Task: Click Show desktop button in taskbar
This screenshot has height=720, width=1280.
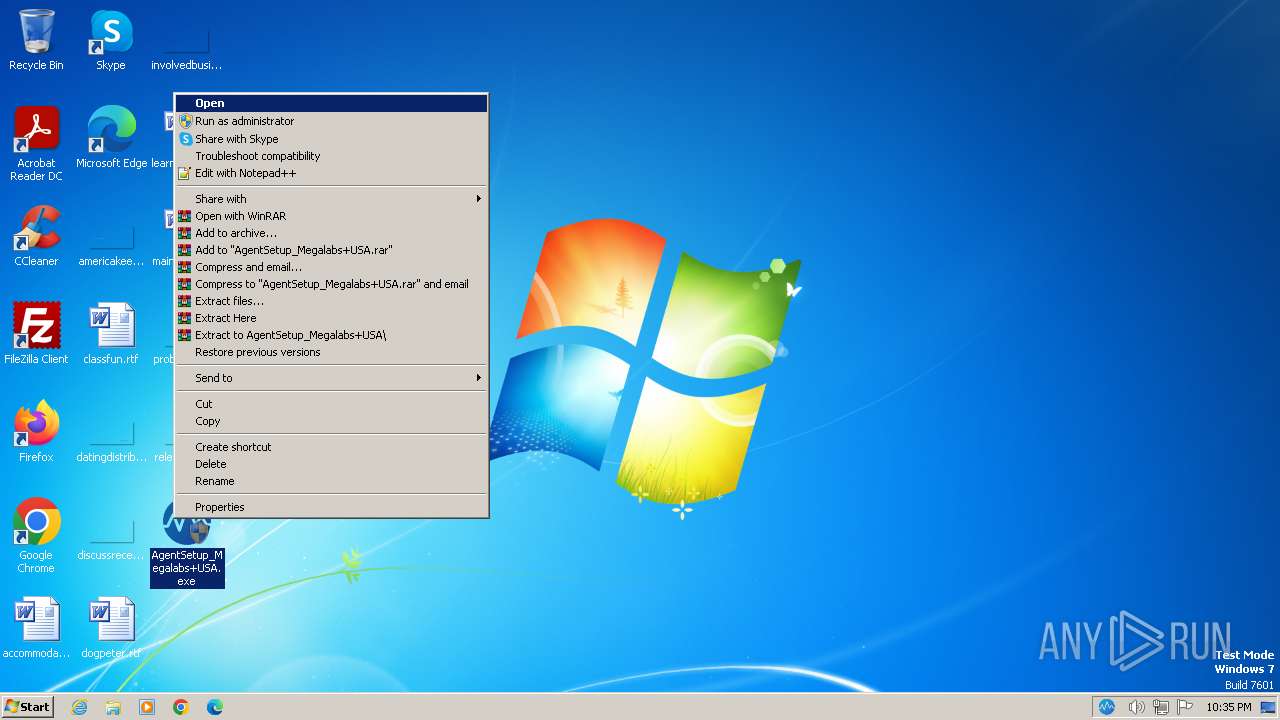Action: 1268,707
